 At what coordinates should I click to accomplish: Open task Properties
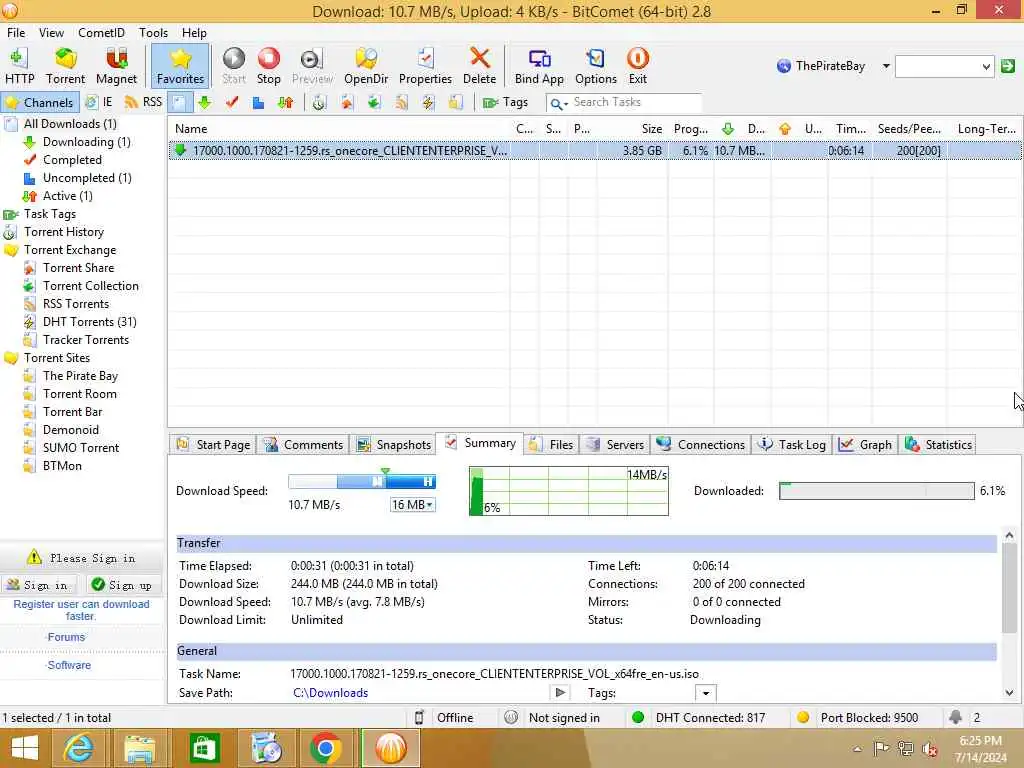coord(425,66)
